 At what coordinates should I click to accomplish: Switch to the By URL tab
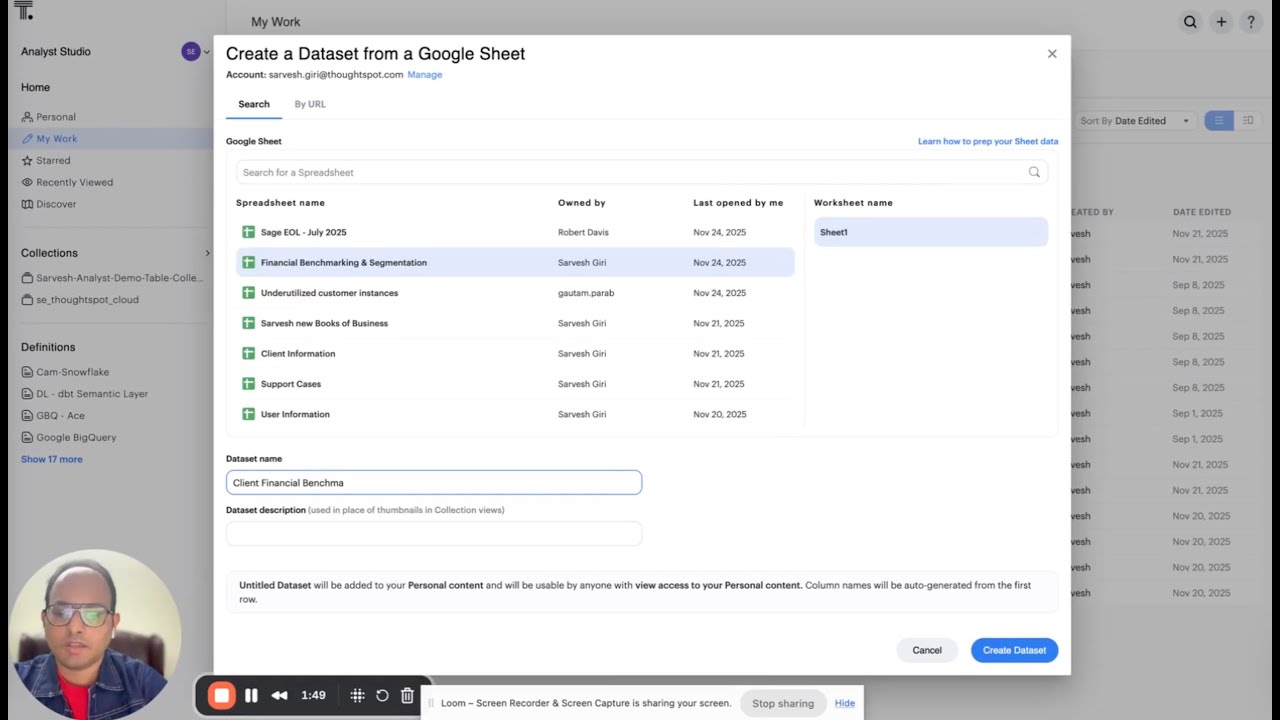(x=310, y=104)
